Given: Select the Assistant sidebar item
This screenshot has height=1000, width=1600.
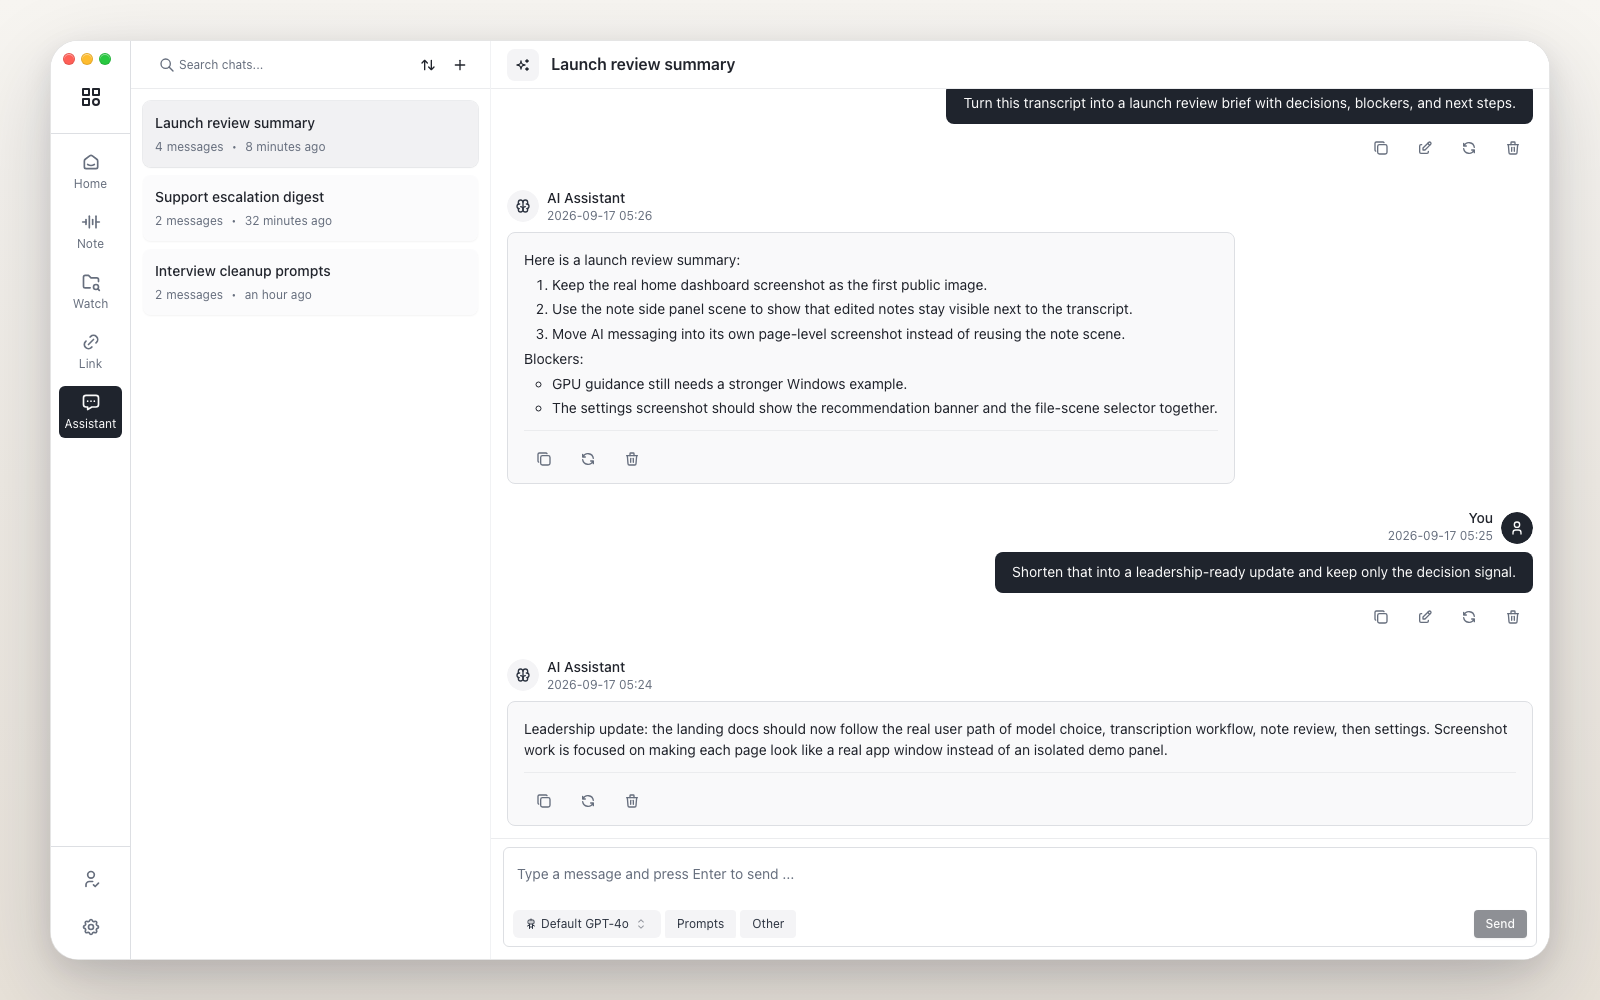Looking at the screenshot, I should [90, 412].
